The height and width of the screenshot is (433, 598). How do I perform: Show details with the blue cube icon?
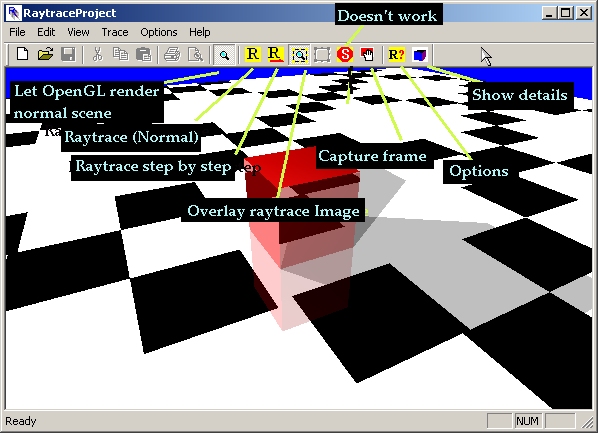tap(420, 55)
